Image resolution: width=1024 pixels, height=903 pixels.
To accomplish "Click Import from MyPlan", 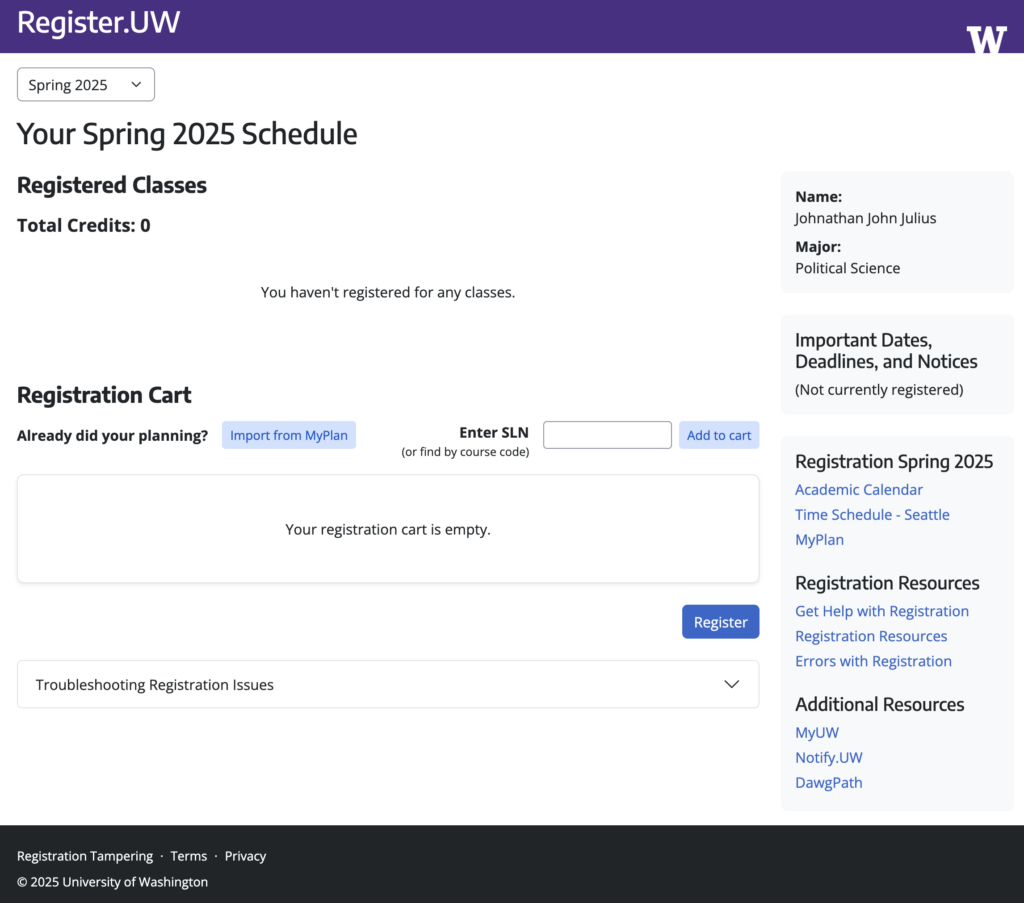I will pos(288,434).
